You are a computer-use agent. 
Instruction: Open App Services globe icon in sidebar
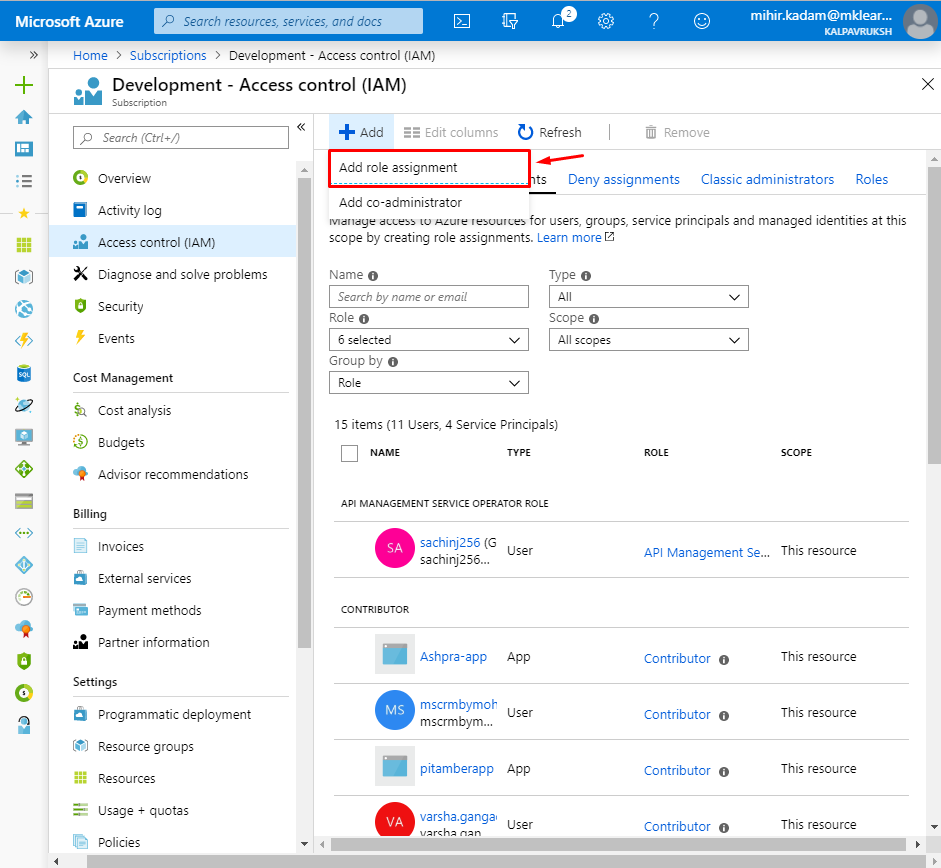pyautogui.click(x=24, y=309)
